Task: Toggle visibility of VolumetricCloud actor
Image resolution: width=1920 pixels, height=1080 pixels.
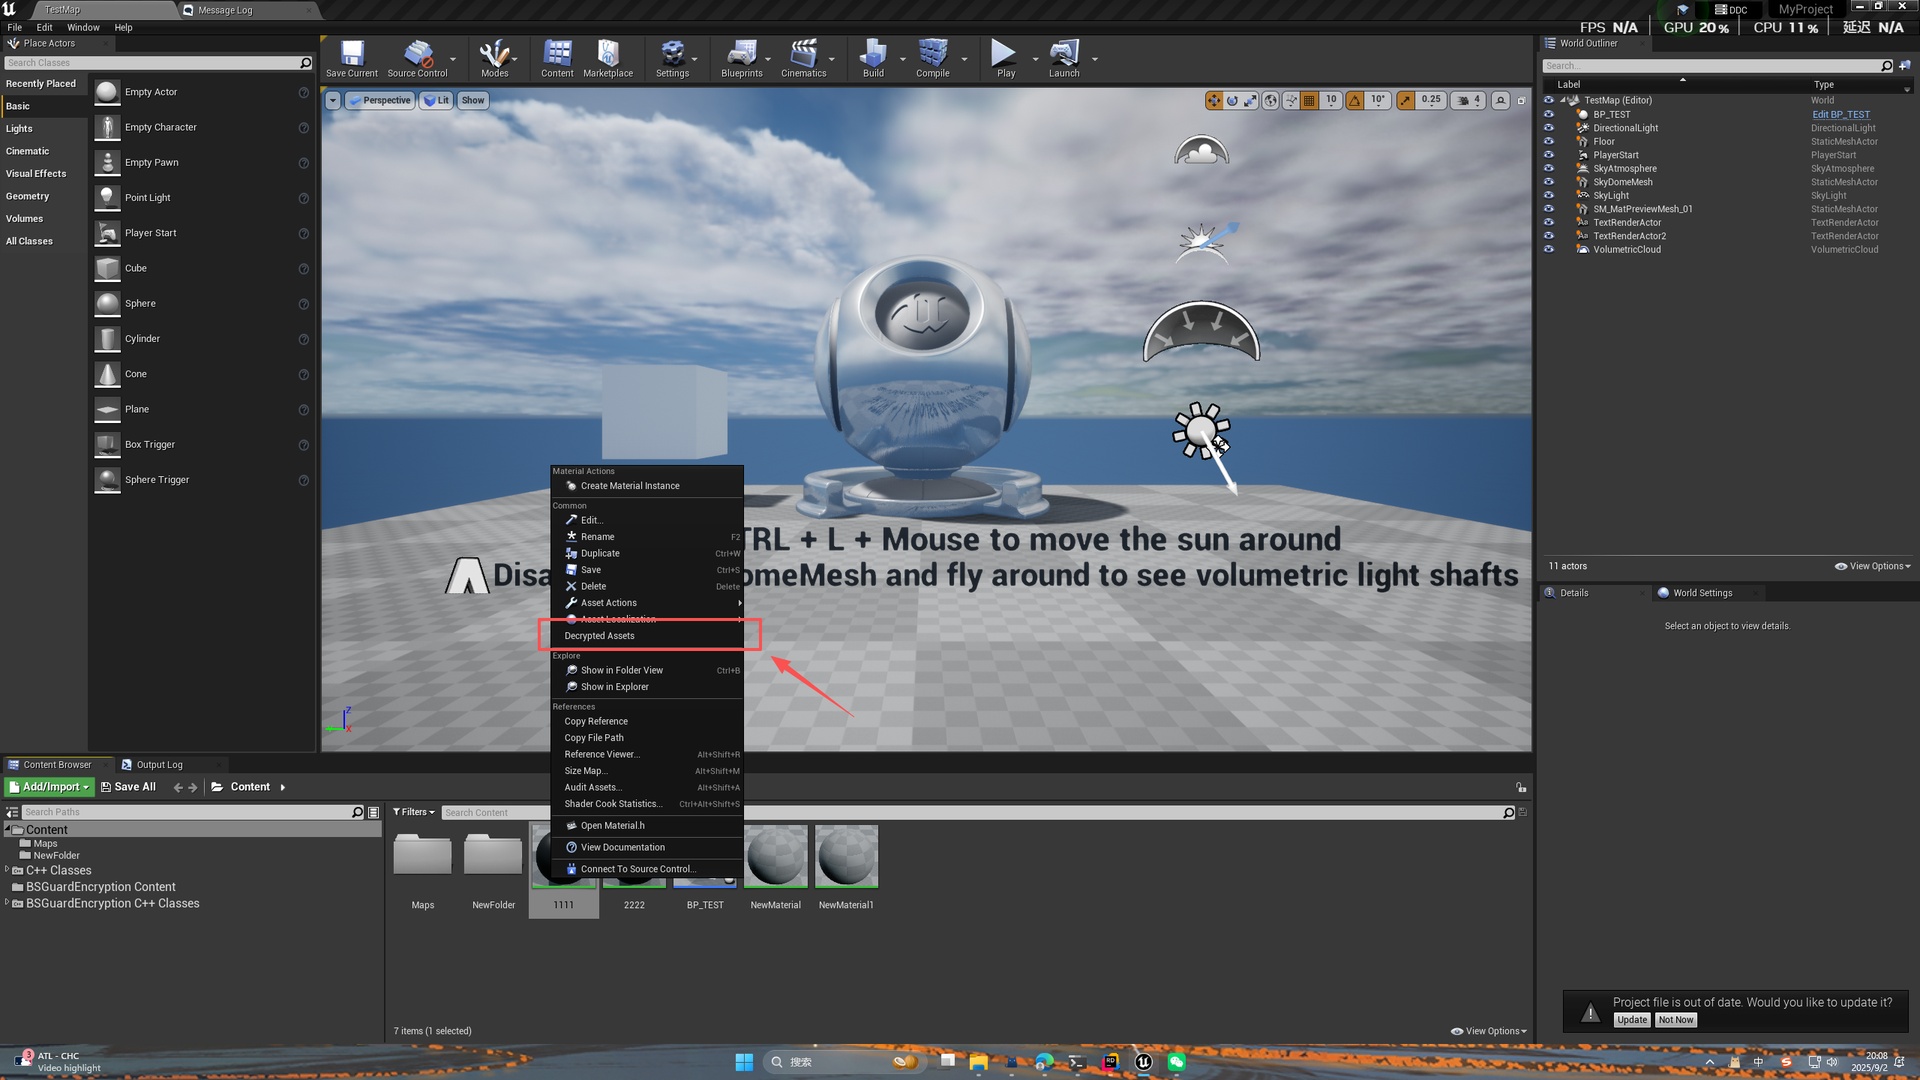Action: click(x=1549, y=249)
